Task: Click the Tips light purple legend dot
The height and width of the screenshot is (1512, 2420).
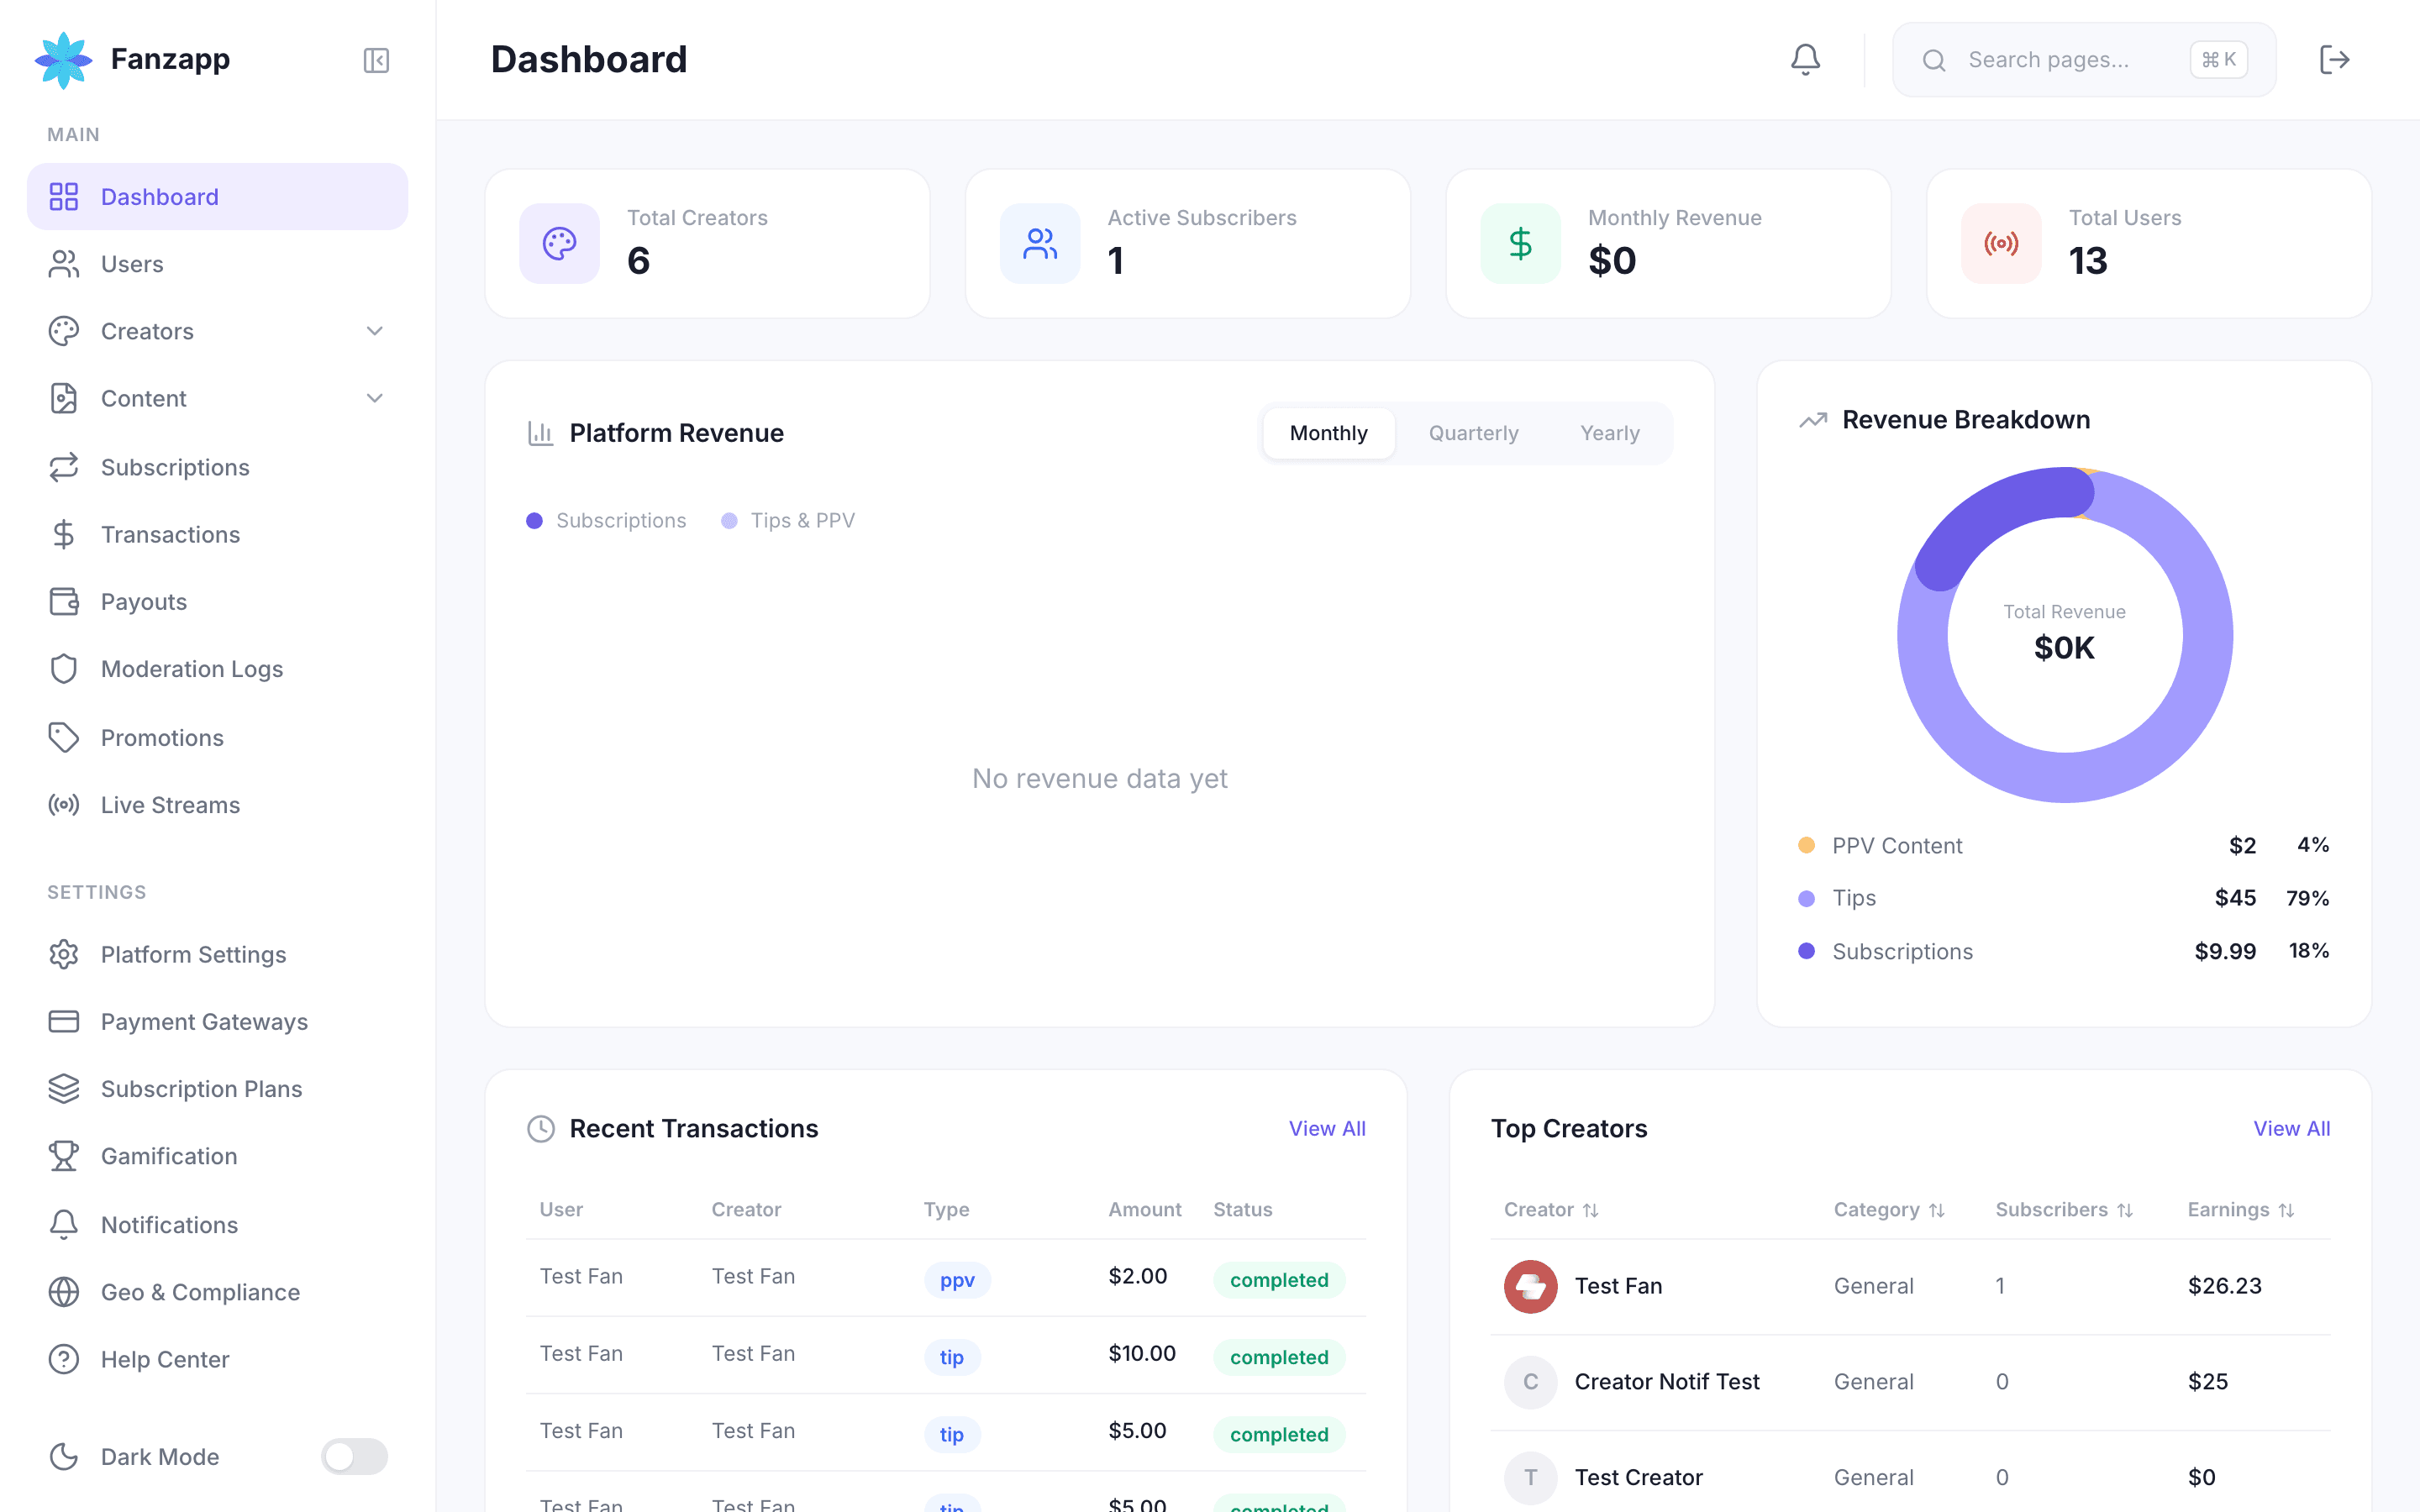Action: (x=1806, y=898)
